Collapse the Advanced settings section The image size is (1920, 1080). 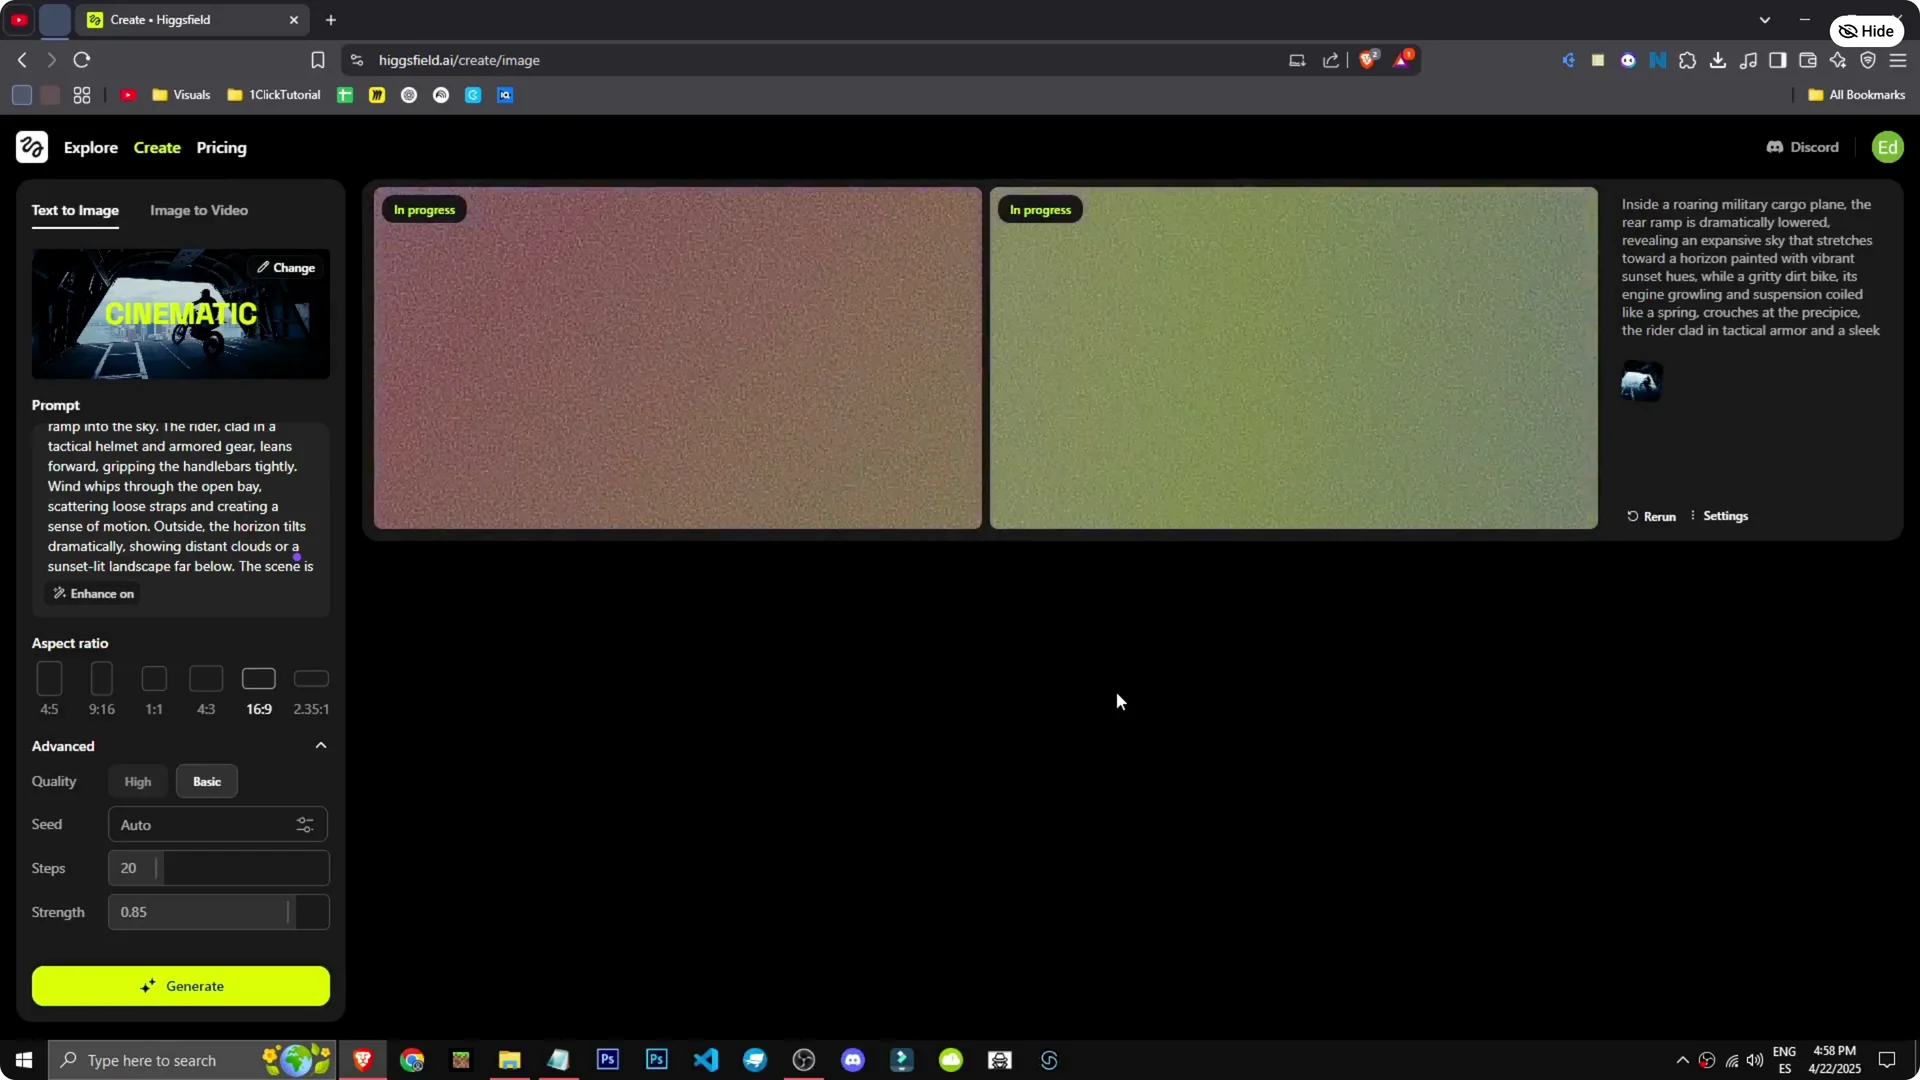point(320,745)
